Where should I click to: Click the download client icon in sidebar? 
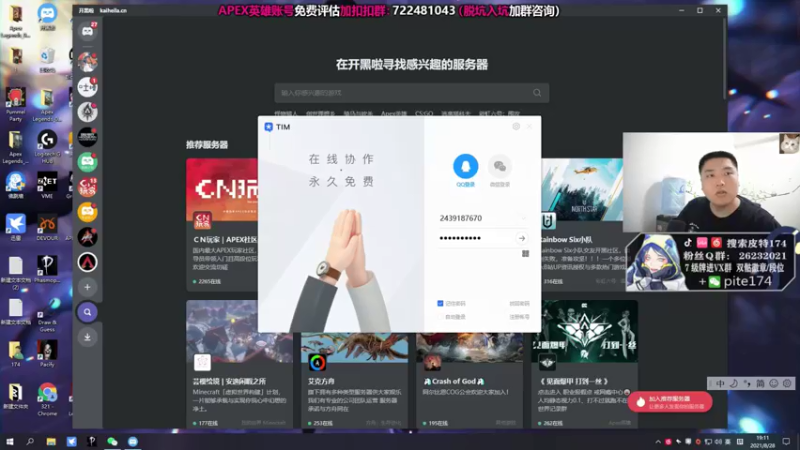[x=88, y=337]
